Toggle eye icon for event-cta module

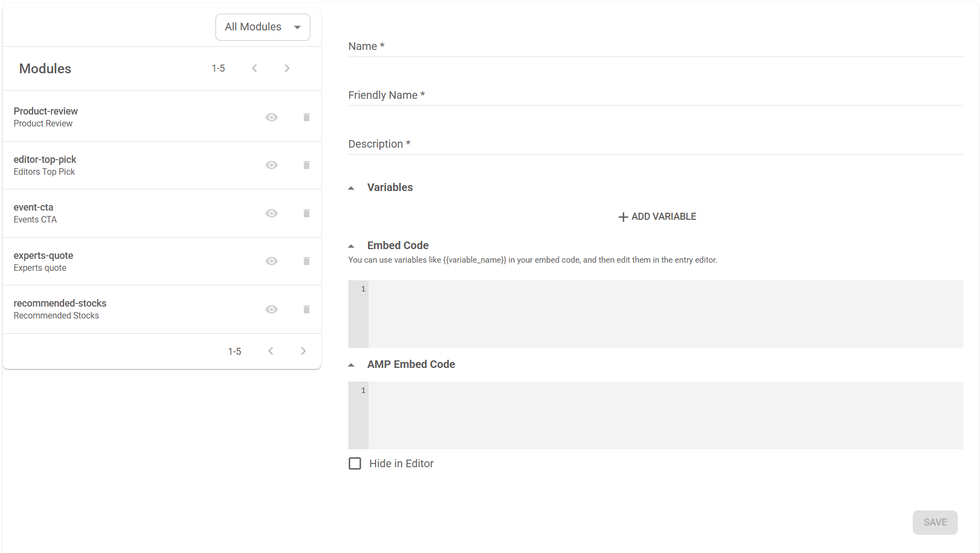(271, 213)
